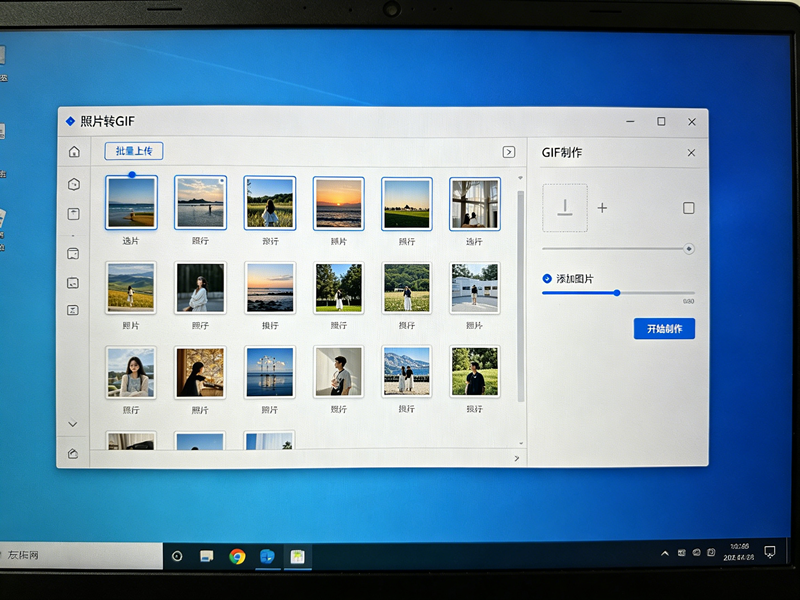The height and width of the screenshot is (600, 800).
Task: Choose the thumbnail of a woman in a white dress against a dark background
Action: [x=200, y=288]
